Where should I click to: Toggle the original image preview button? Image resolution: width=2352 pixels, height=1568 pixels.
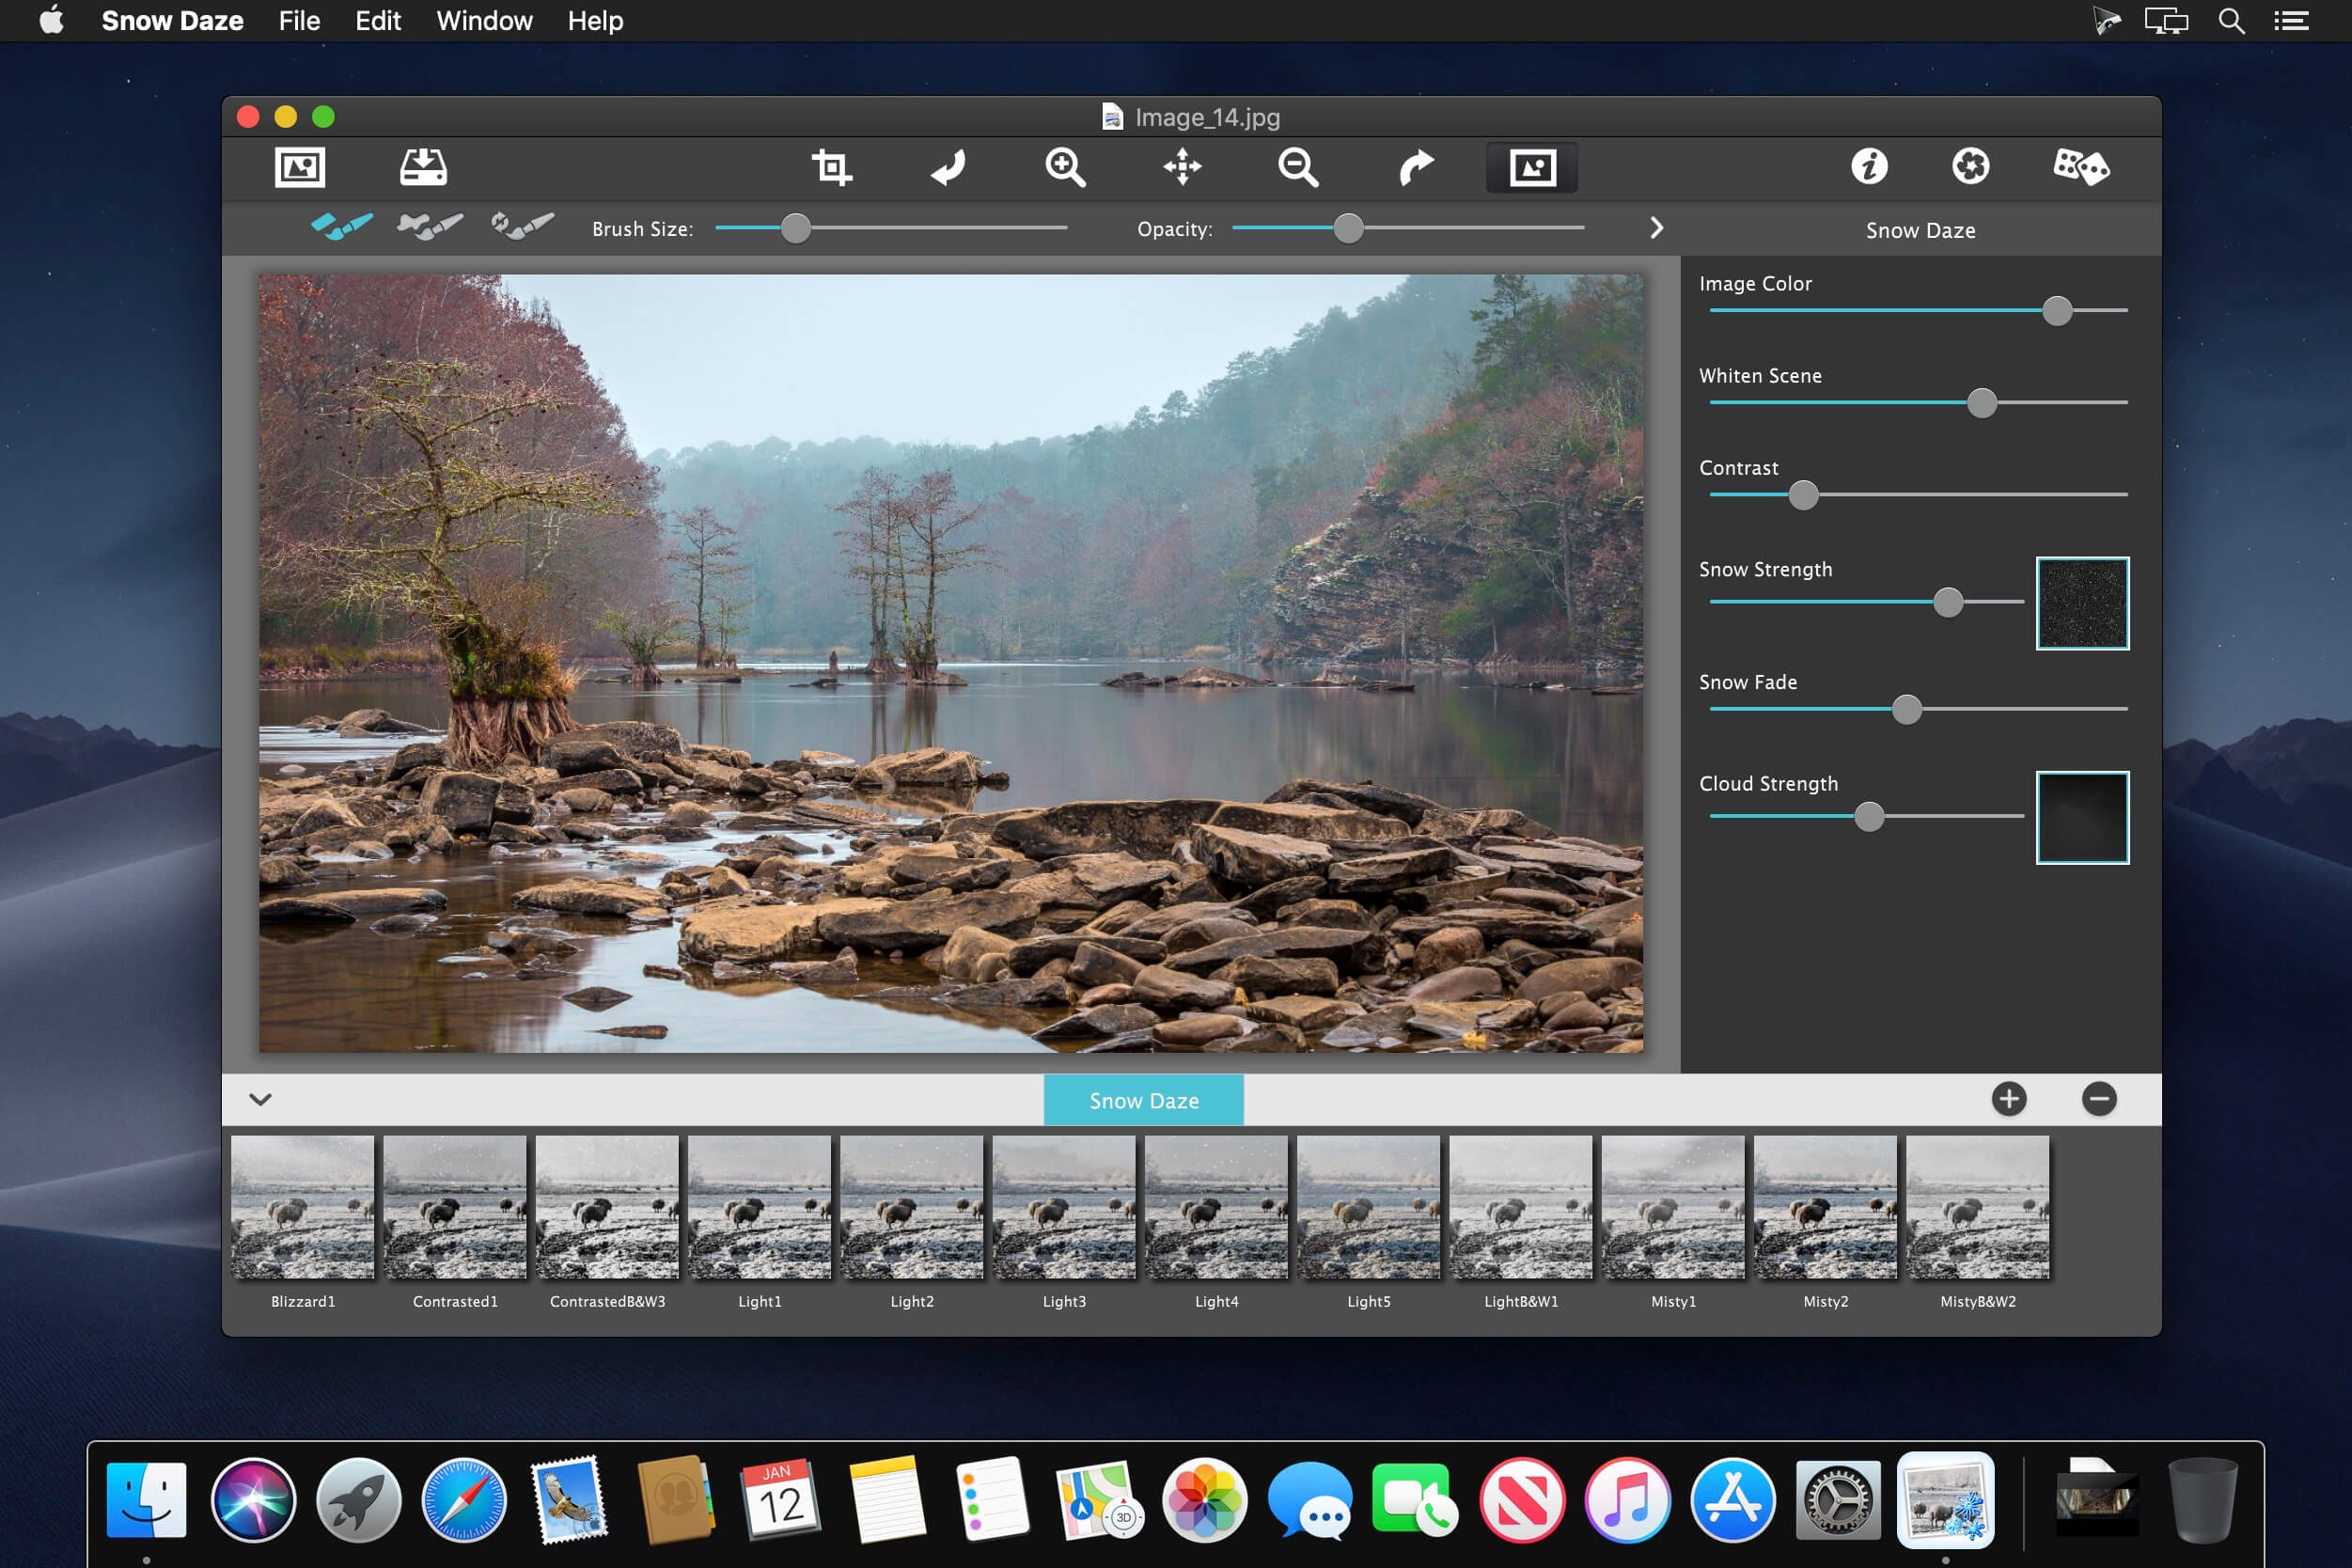coord(1532,167)
